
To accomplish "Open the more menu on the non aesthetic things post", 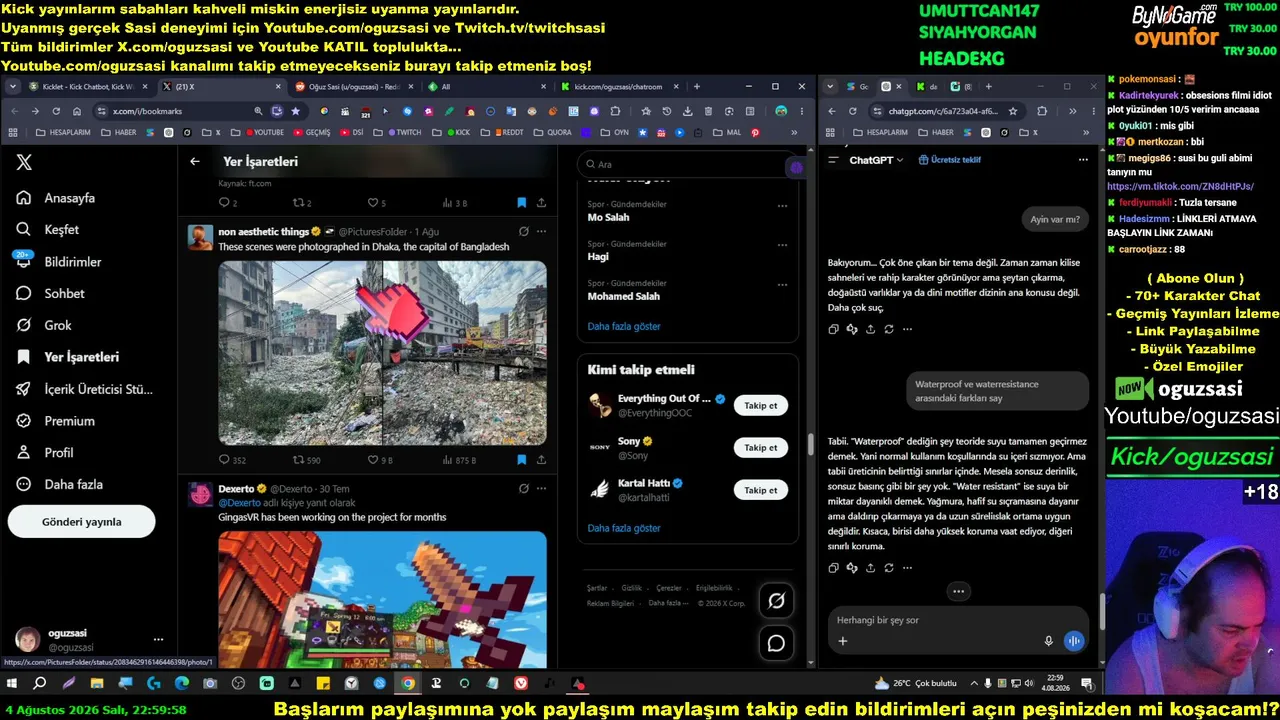I will click(541, 232).
